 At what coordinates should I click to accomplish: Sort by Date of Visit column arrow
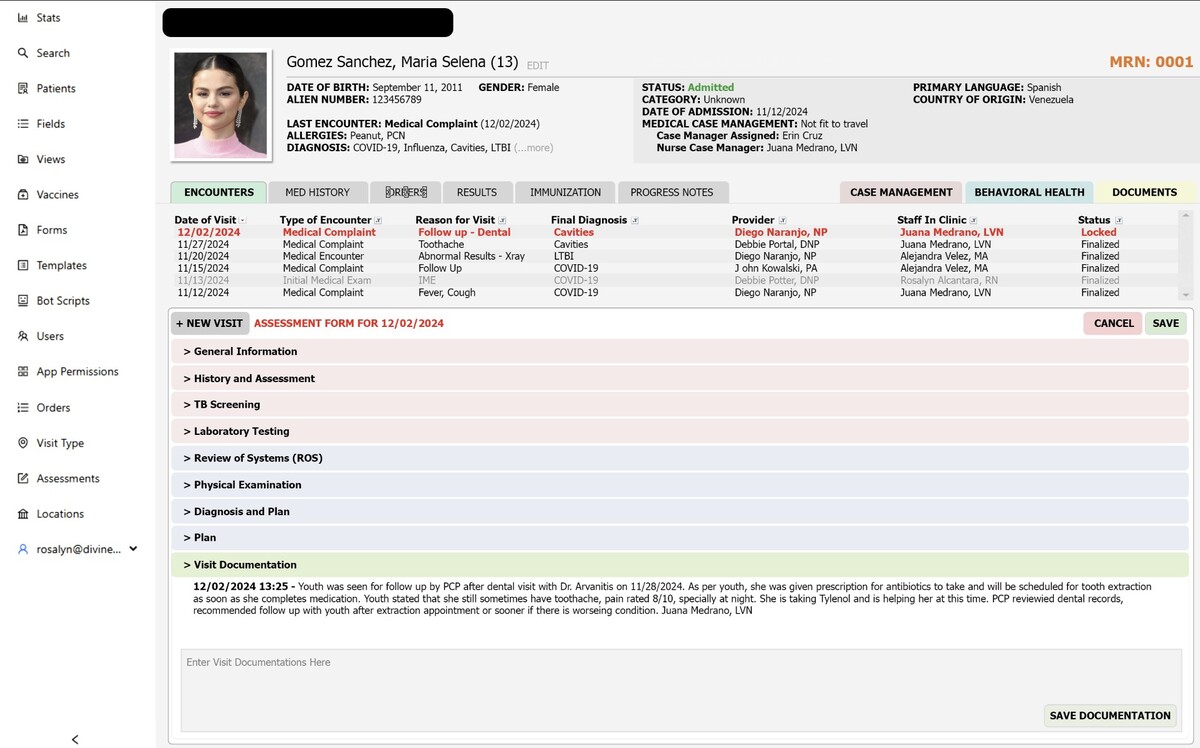(x=243, y=221)
